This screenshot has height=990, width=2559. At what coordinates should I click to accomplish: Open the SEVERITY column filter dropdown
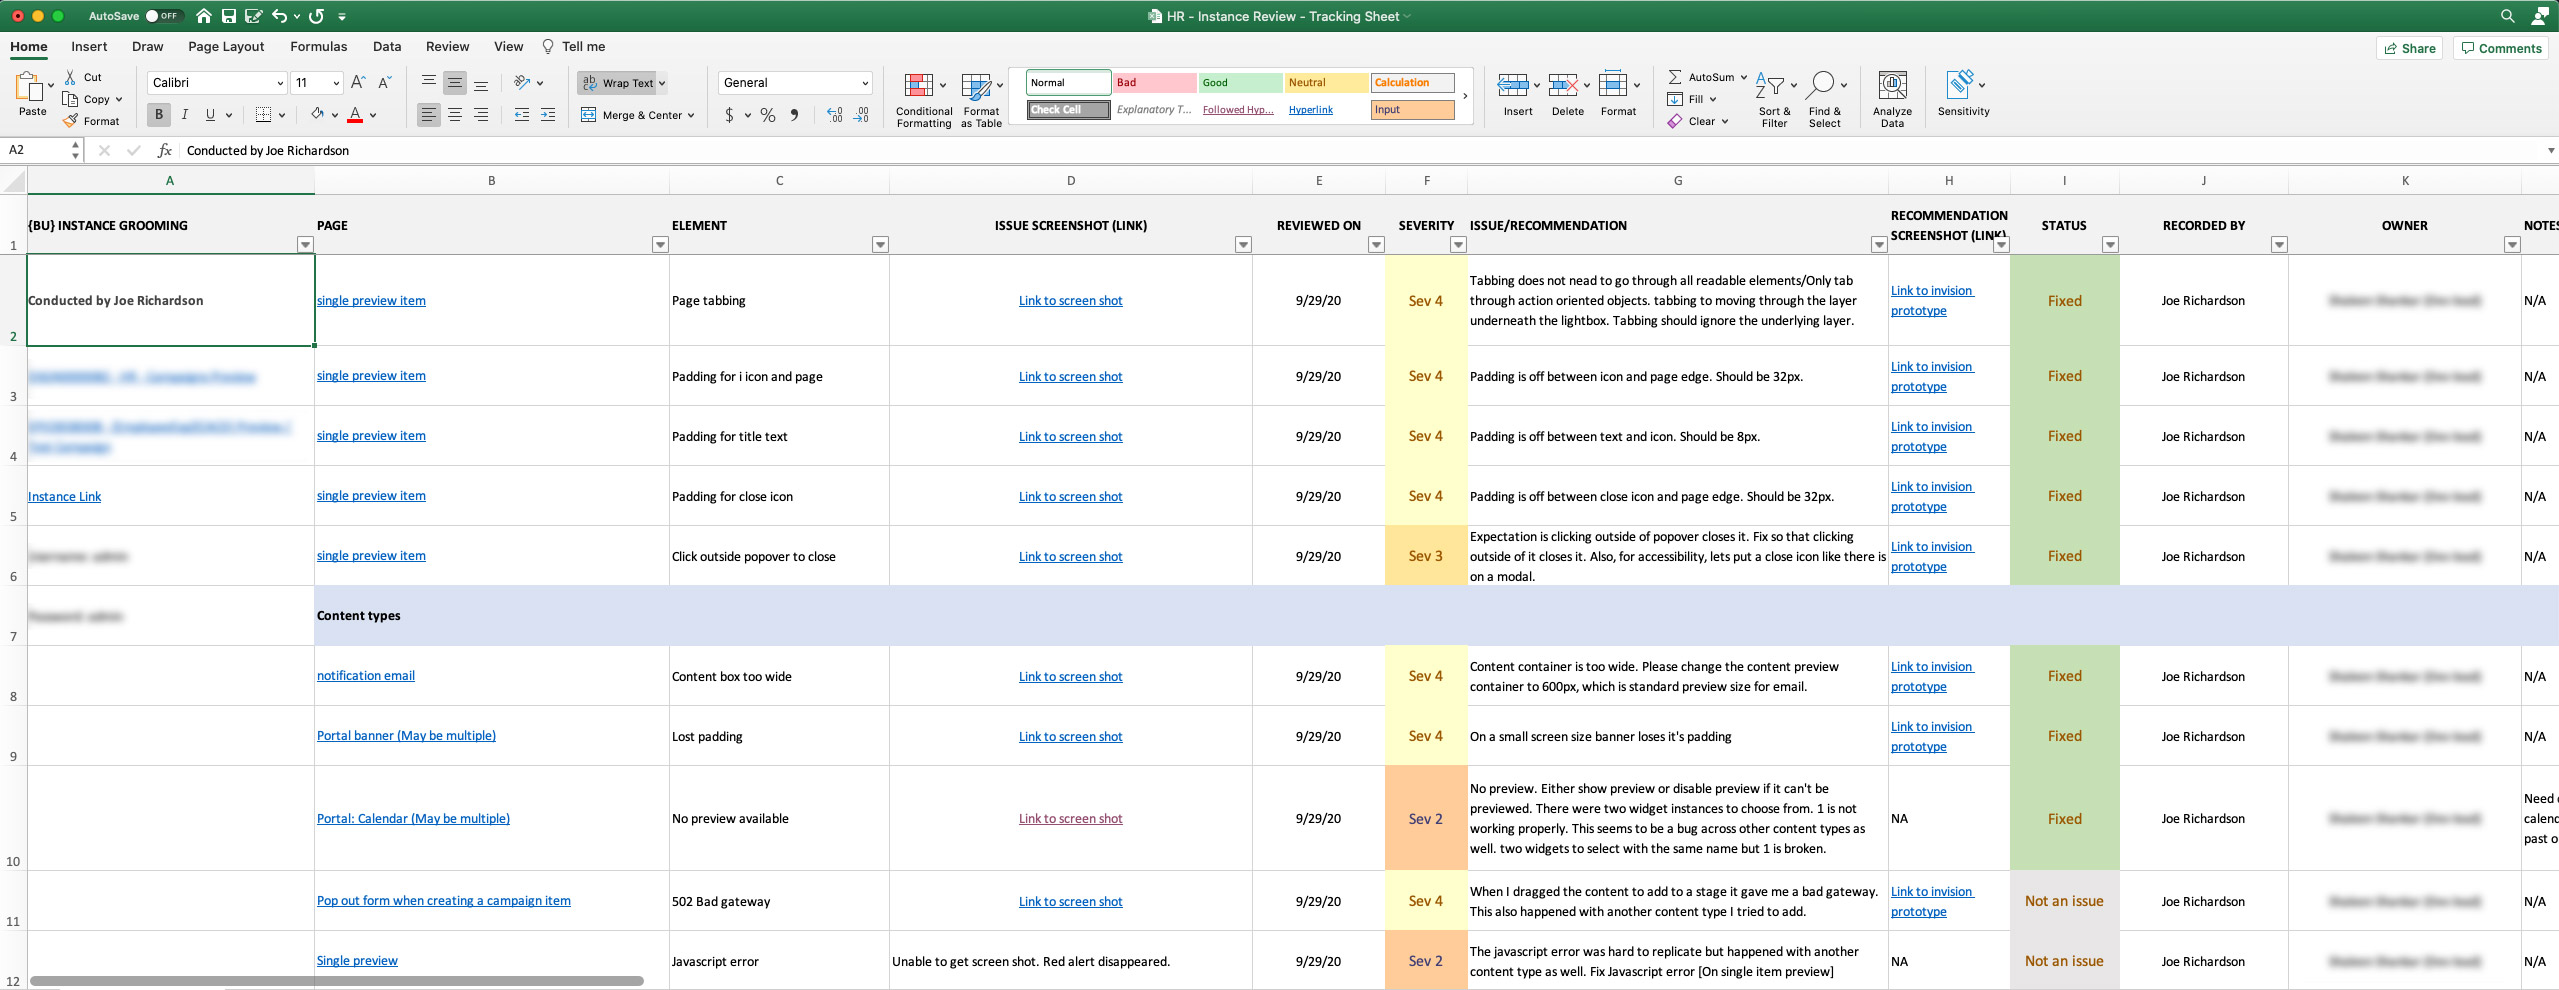[1458, 245]
